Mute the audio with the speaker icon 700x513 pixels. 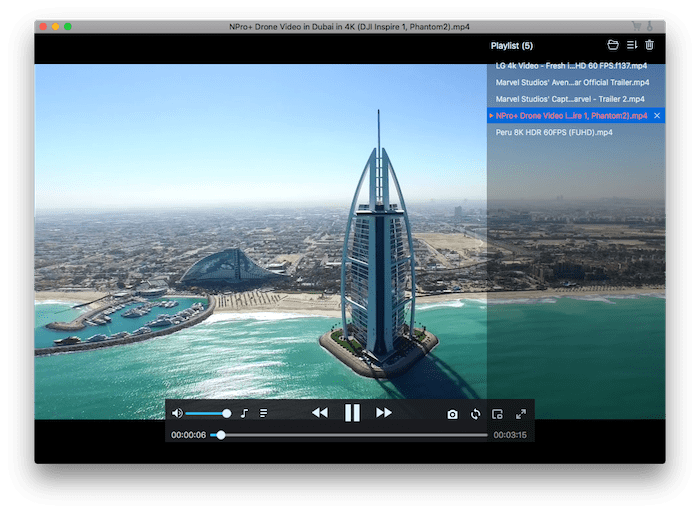[x=177, y=413]
